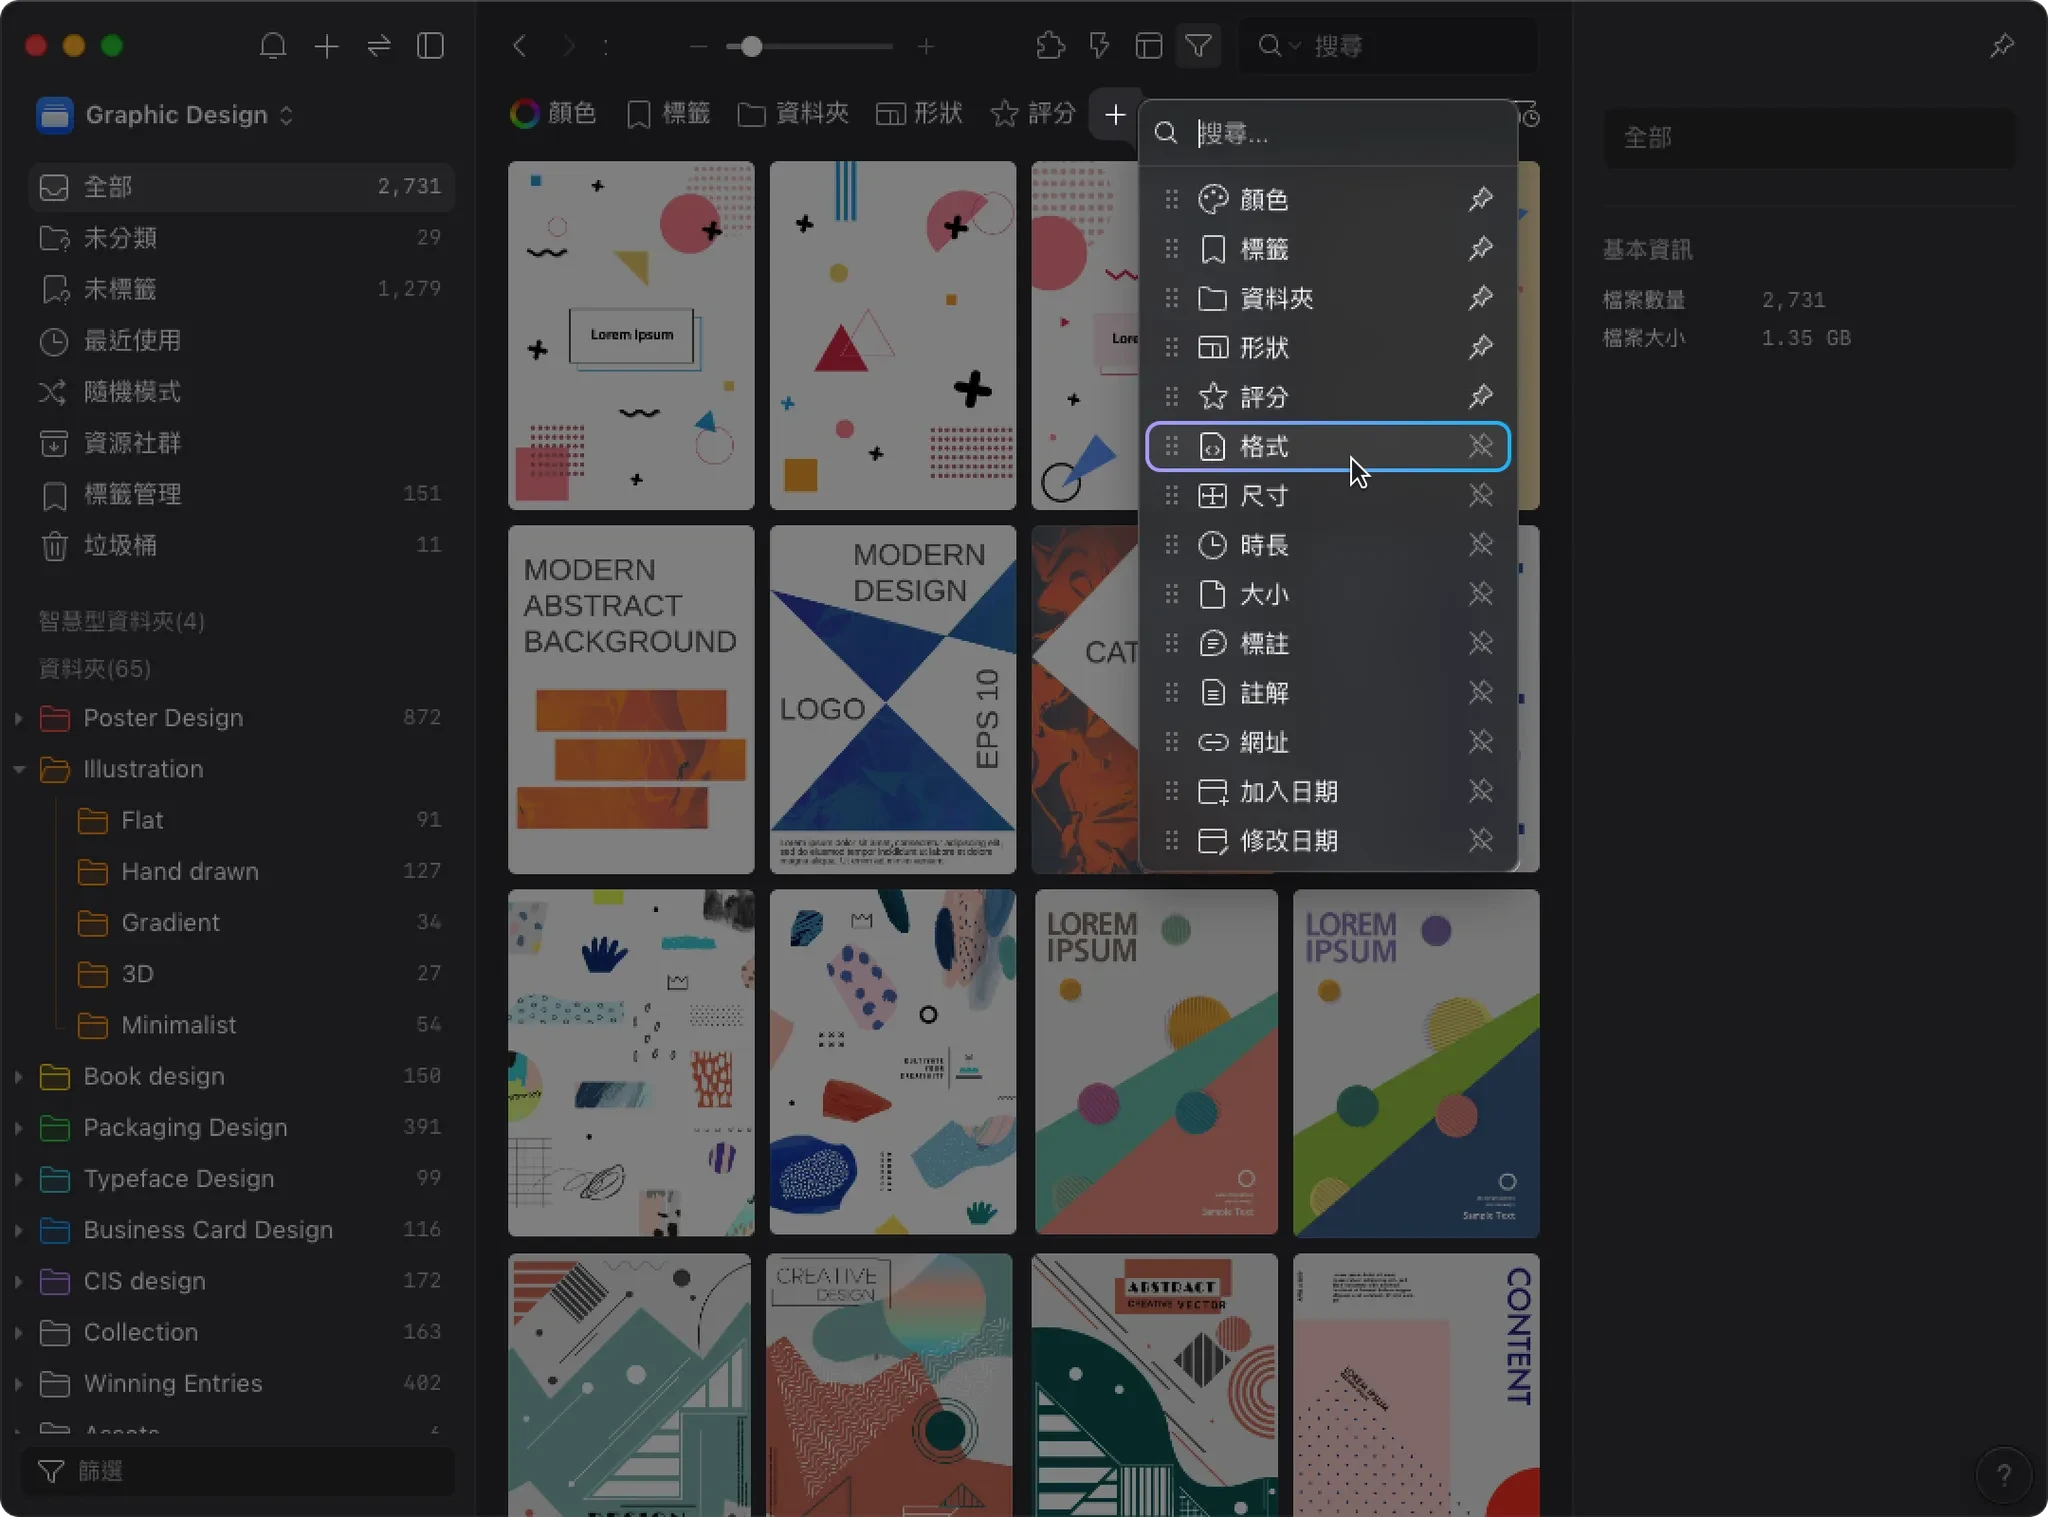
Task: Pin the 格式 filter
Action: 1480,446
